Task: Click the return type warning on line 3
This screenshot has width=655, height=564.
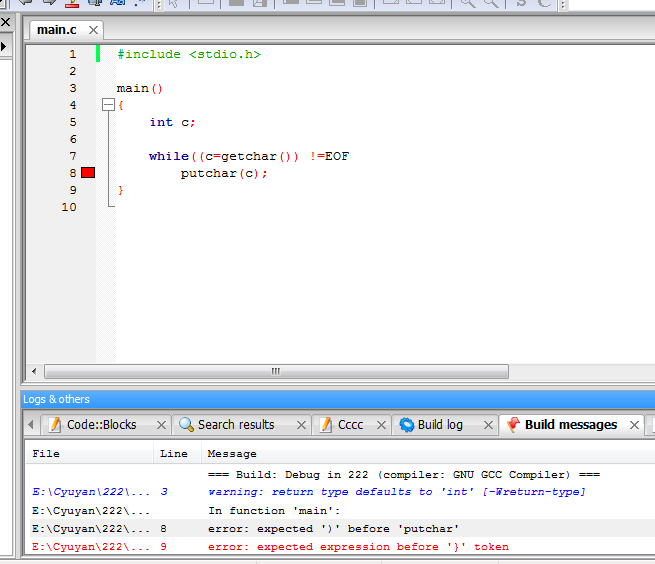Action: 396,492
